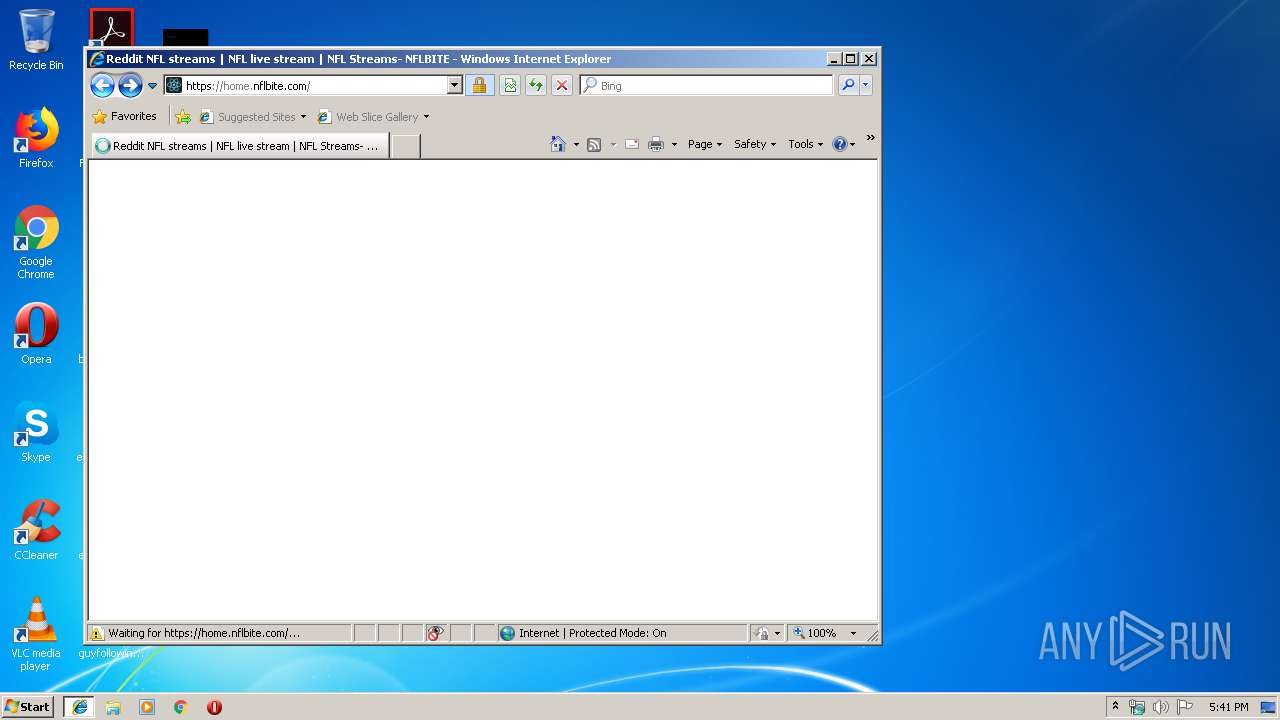Click Add to Favorites Bar icon
The image size is (1280, 720).
(183, 117)
